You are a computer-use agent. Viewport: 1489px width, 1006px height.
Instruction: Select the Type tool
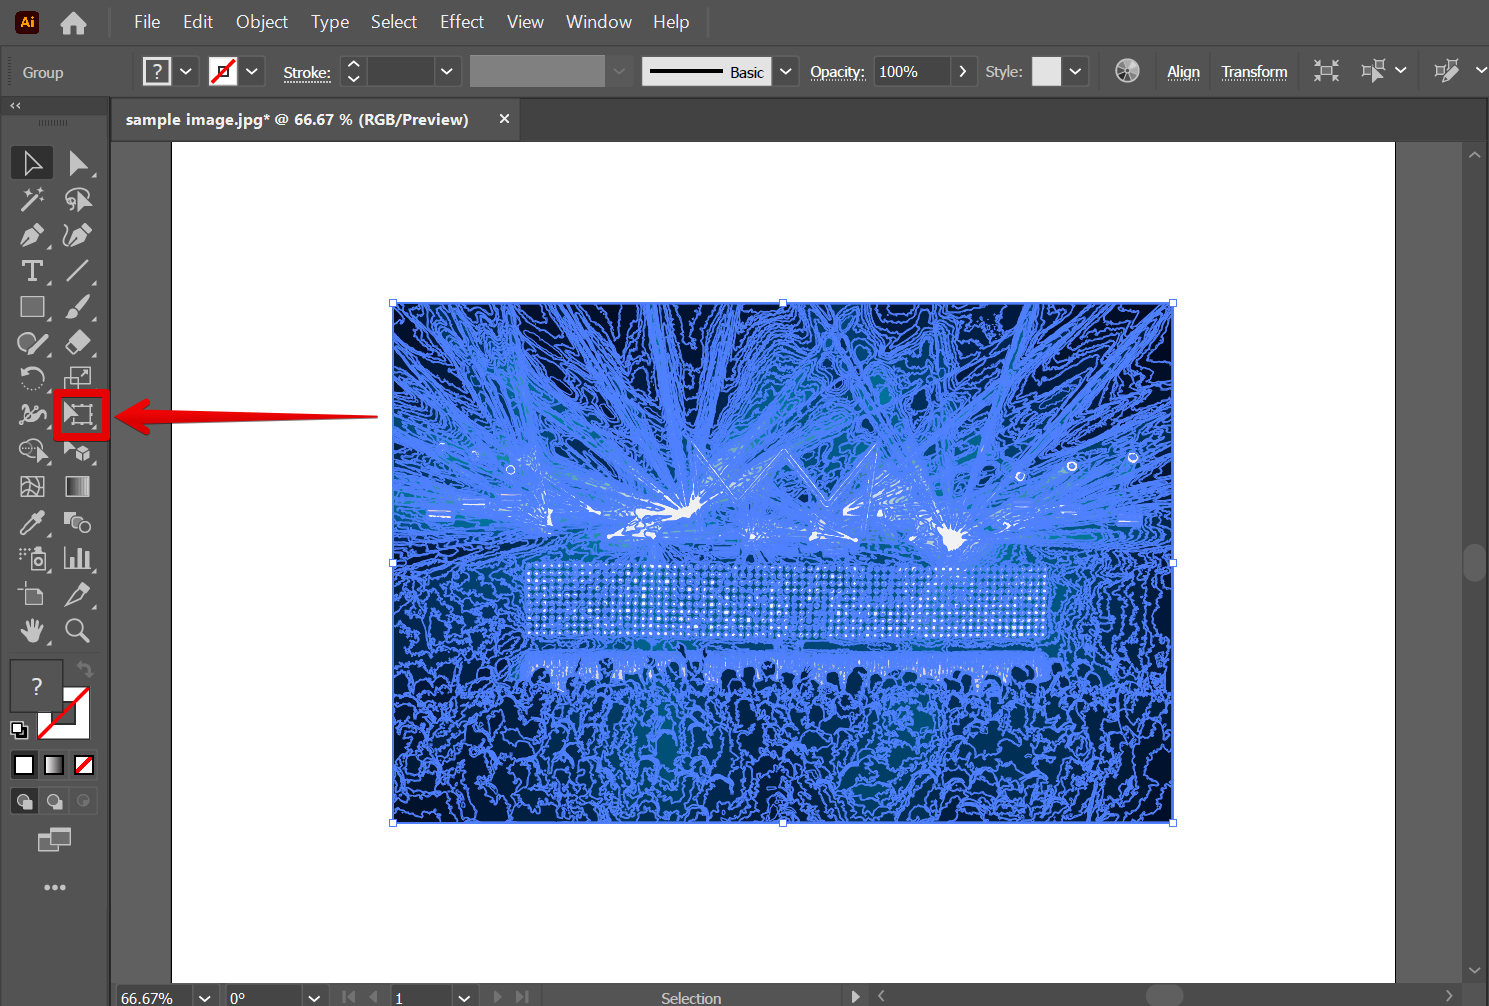coord(31,271)
